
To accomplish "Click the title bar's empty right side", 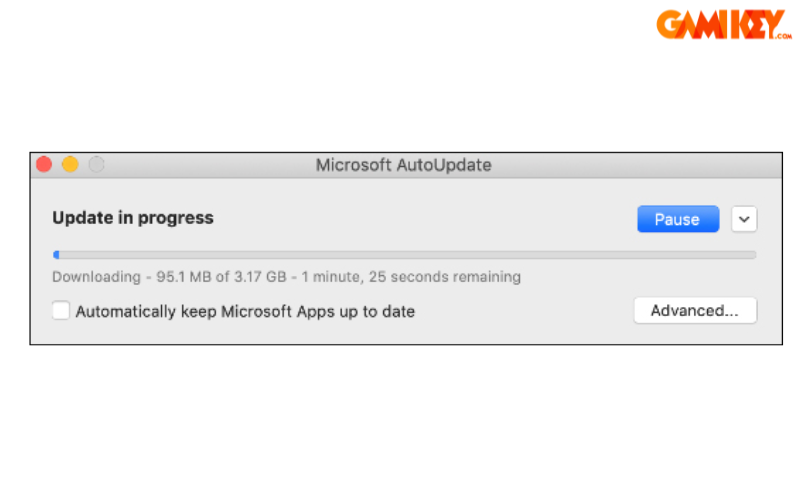I will [x=650, y=165].
